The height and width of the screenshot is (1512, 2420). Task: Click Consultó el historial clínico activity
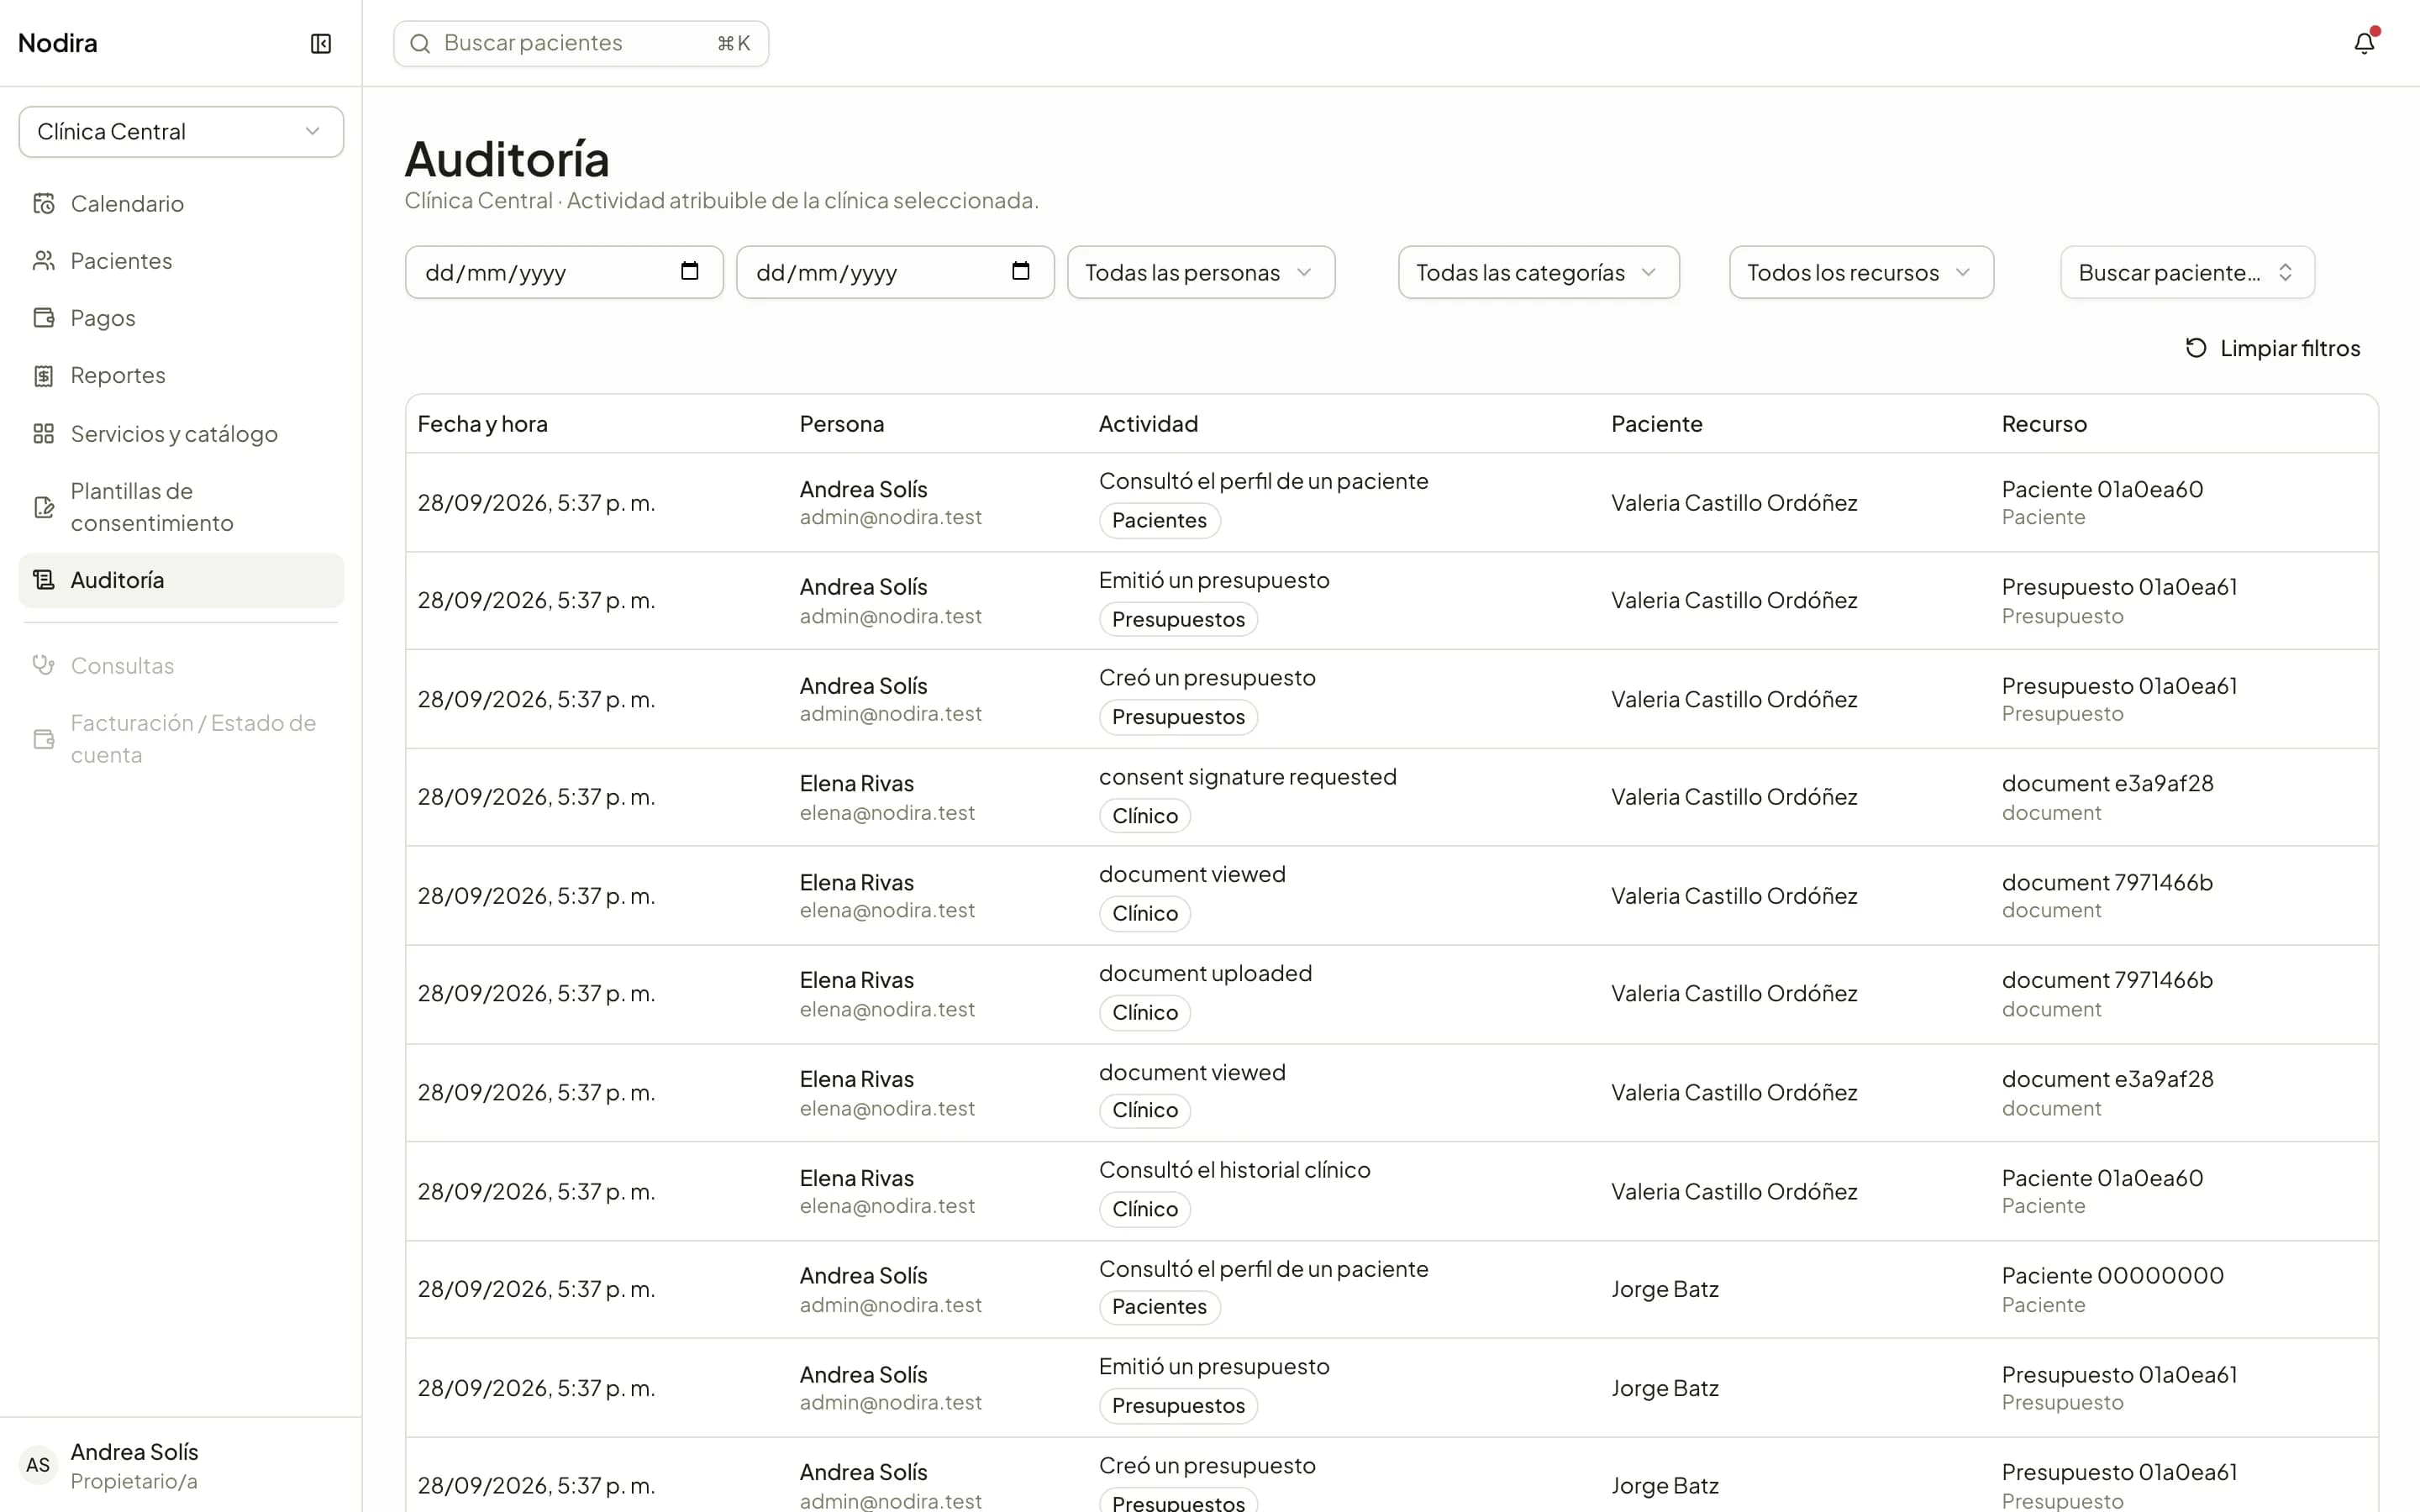[1234, 1170]
